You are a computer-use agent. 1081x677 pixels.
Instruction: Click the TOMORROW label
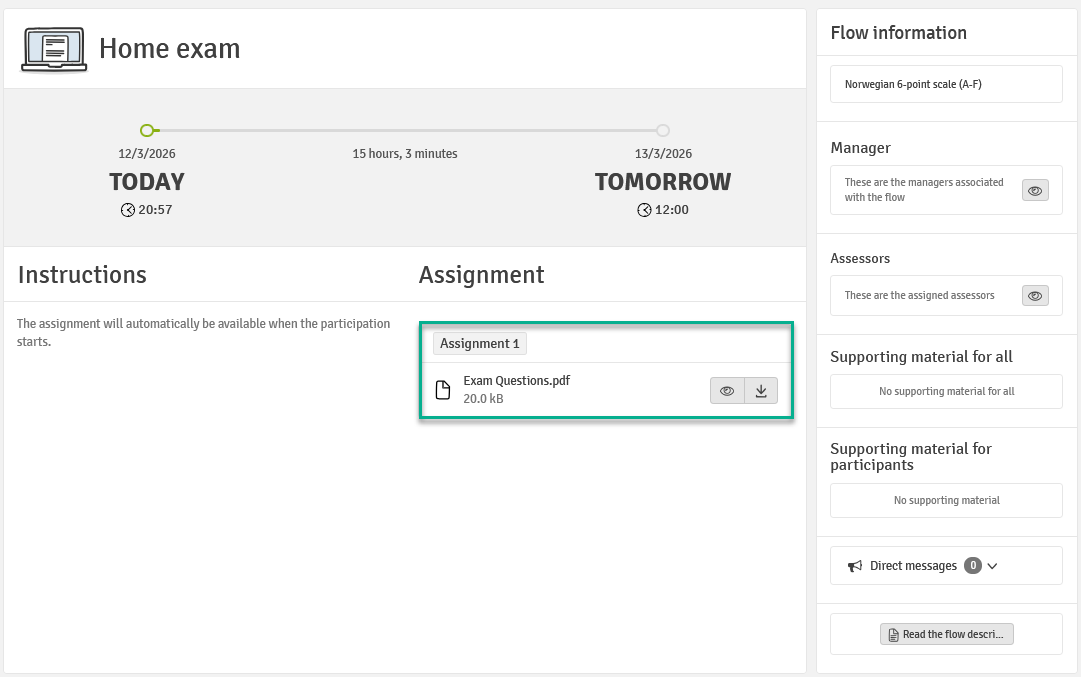[x=663, y=182]
